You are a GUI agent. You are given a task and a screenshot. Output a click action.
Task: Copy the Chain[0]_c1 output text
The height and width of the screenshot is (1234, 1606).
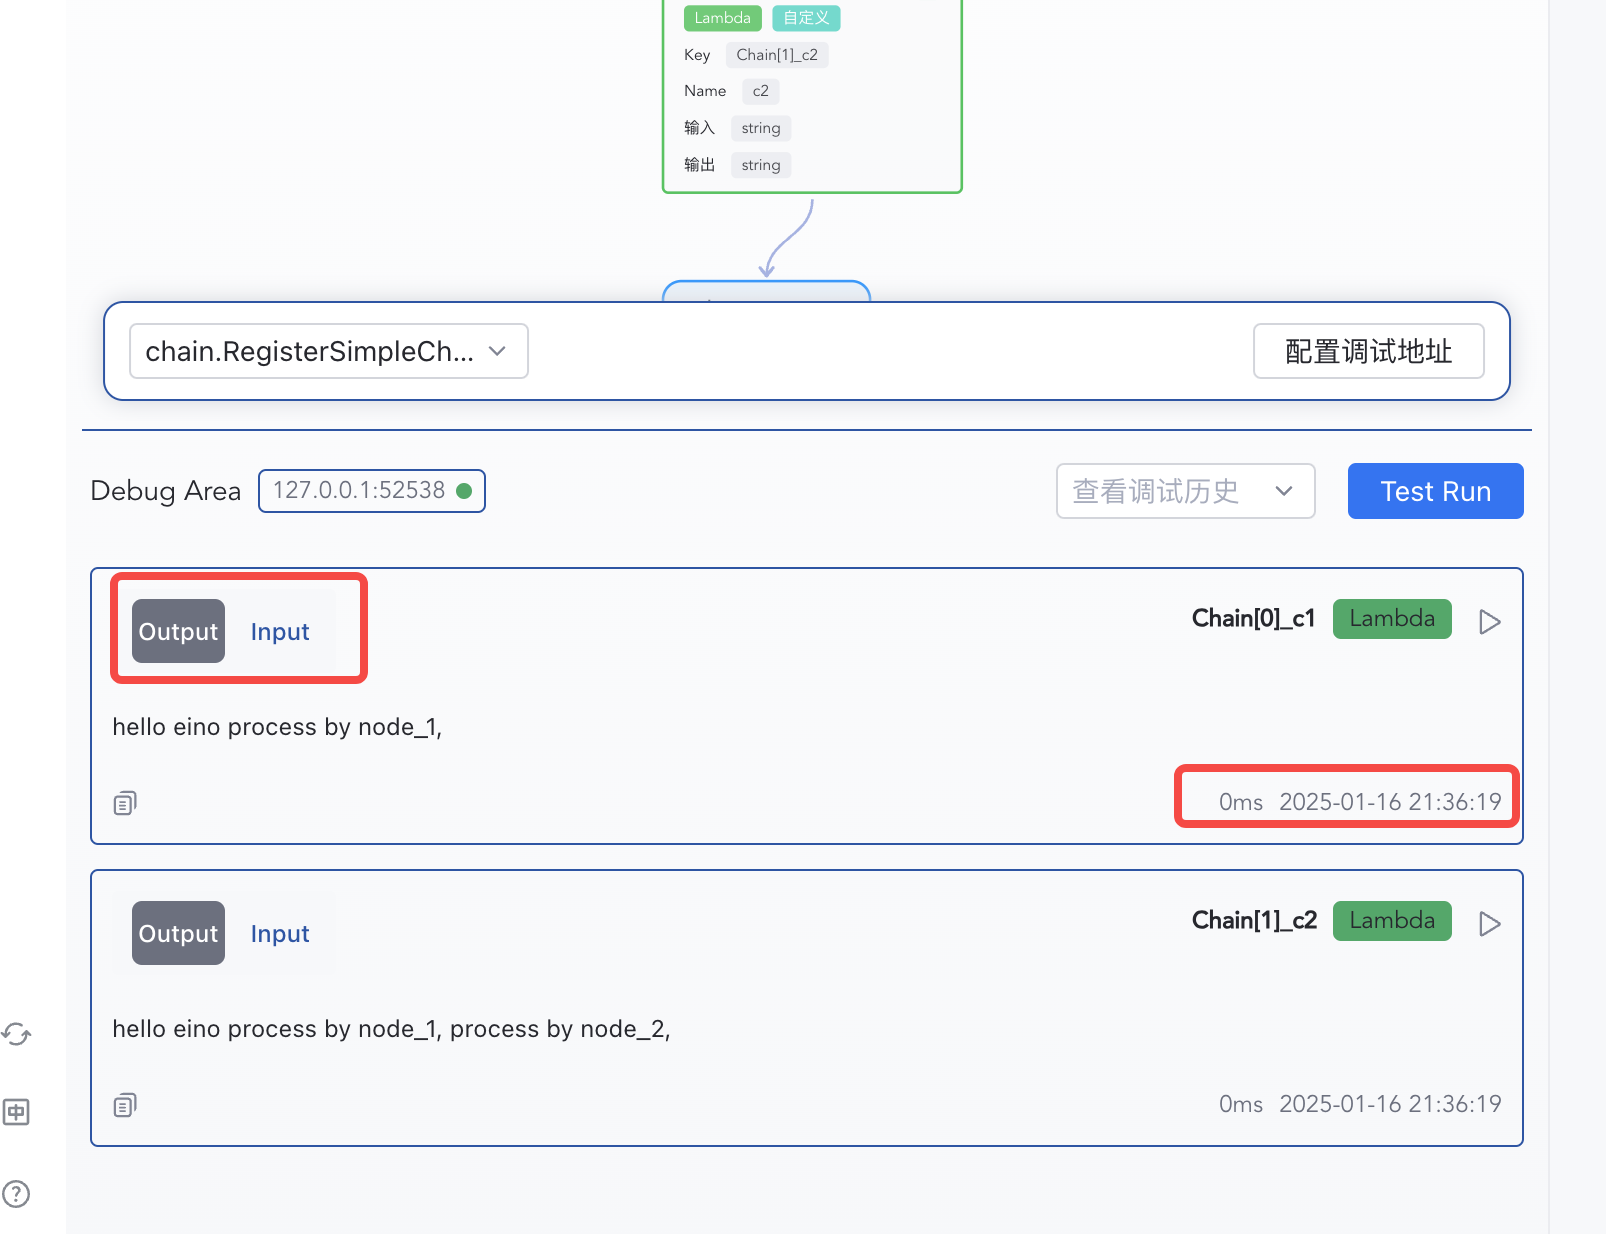point(125,803)
